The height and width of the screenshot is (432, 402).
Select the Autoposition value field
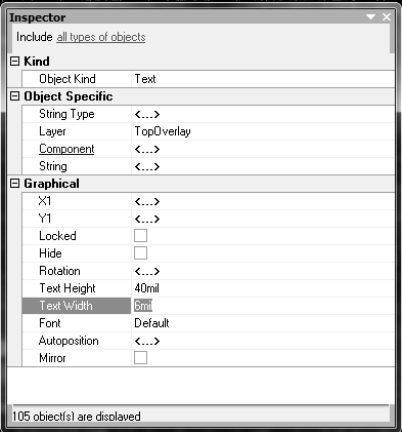tap(263, 341)
